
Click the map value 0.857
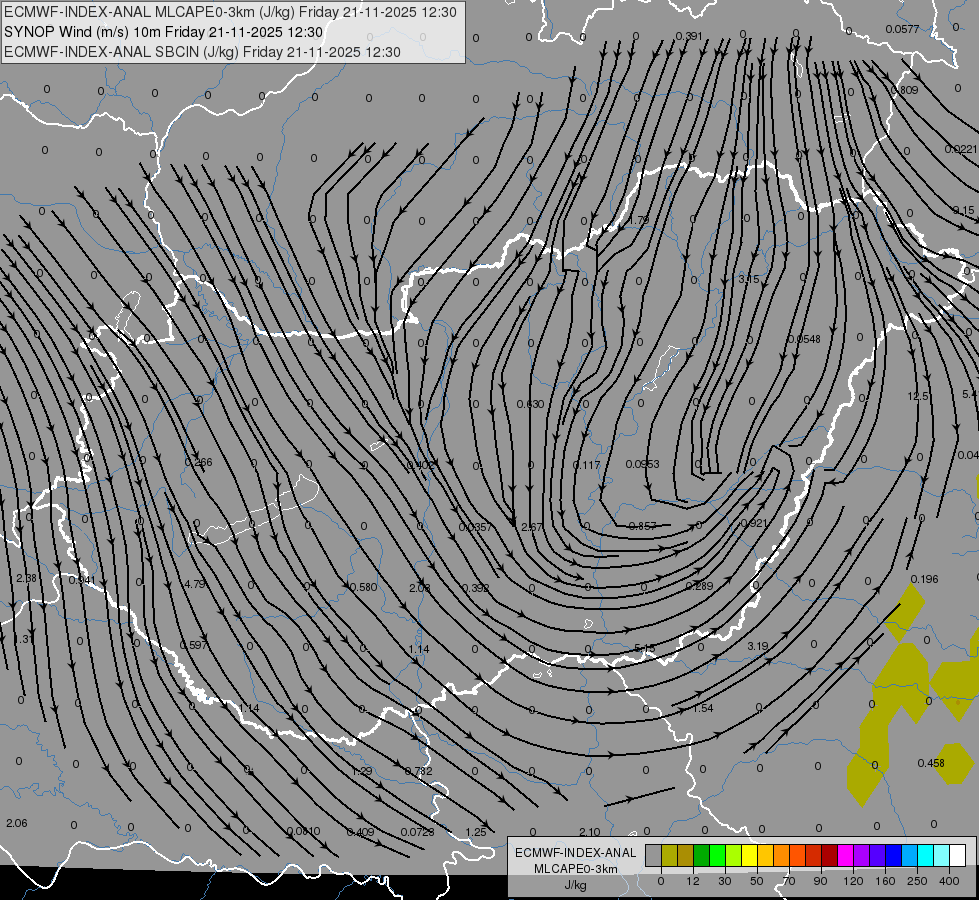pos(642,526)
